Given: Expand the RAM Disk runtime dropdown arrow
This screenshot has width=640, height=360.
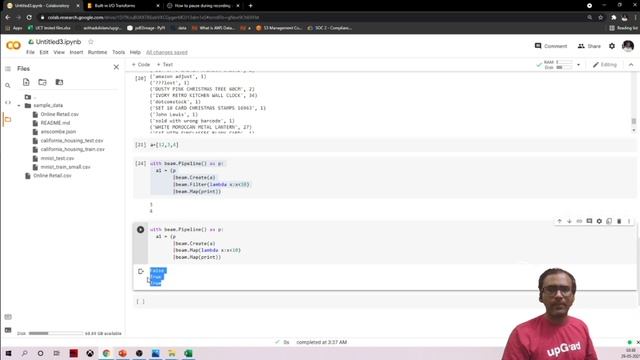Looking at the screenshot, I should (x=578, y=64).
